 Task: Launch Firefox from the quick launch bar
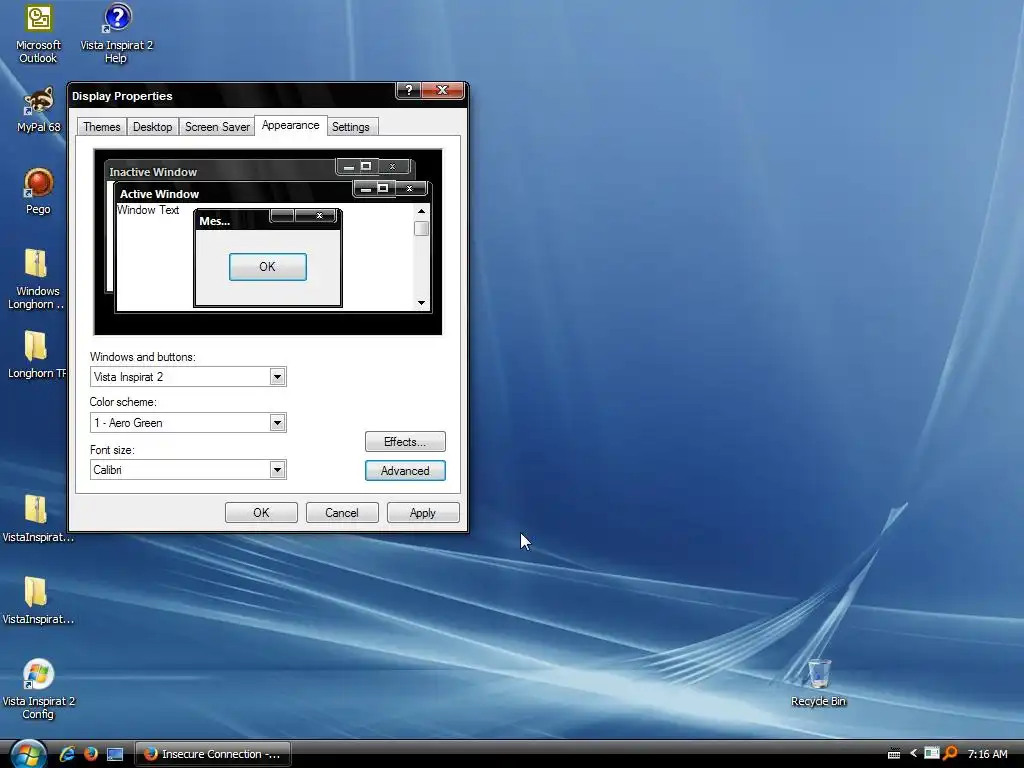coord(91,754)
